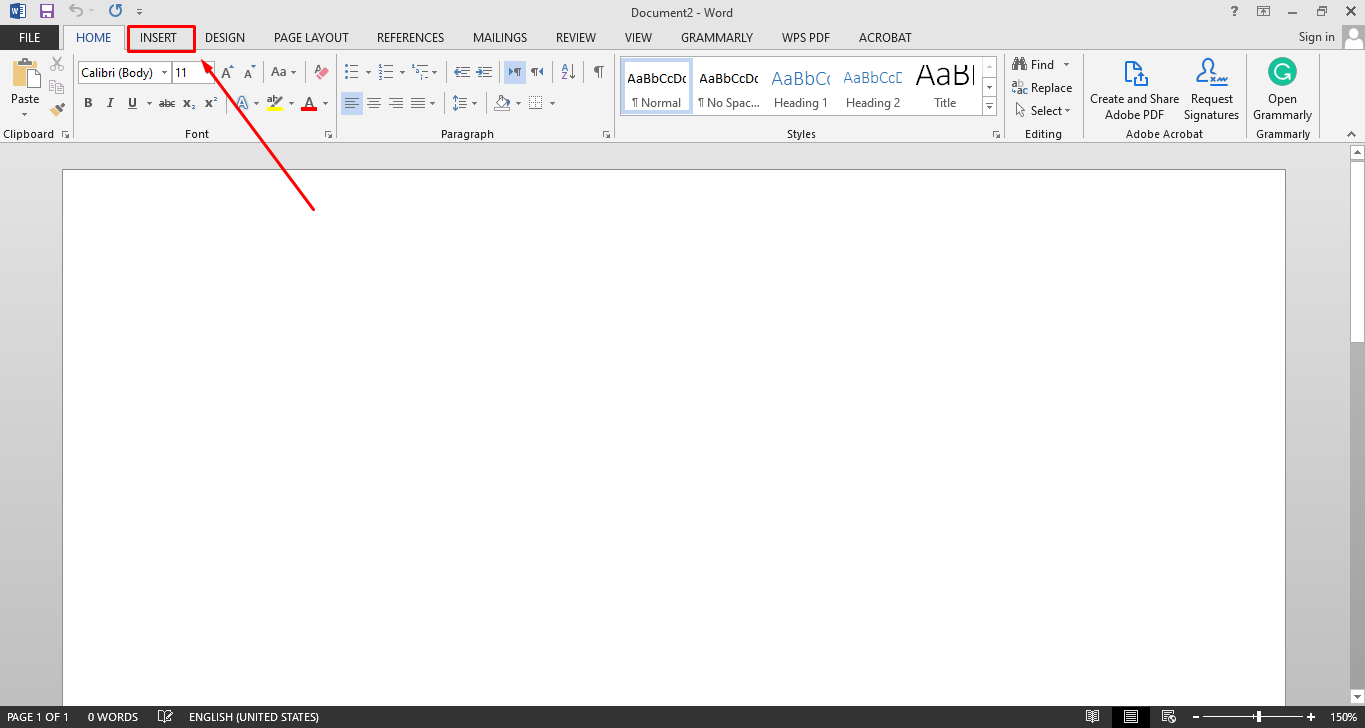The width and height of the screenshot is (1365, 728).
Task: Activate the Format Painter
Action: tap(57, 109)
